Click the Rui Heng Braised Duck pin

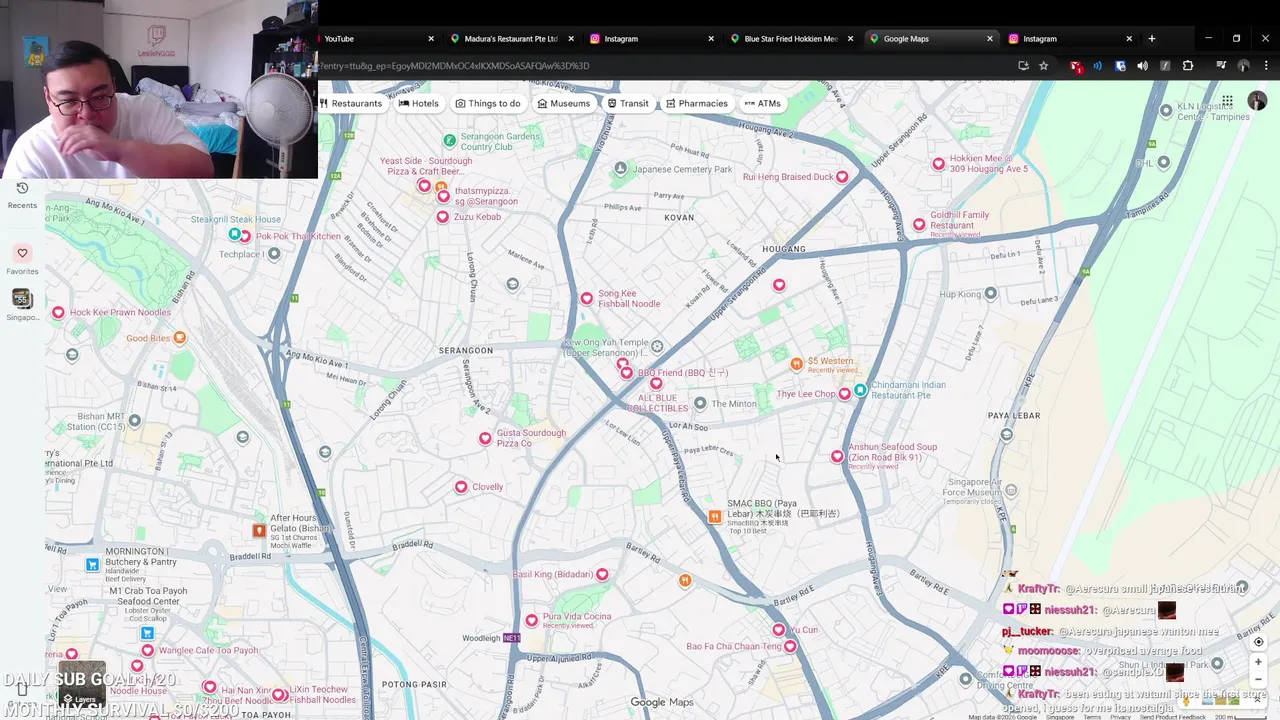842,176
